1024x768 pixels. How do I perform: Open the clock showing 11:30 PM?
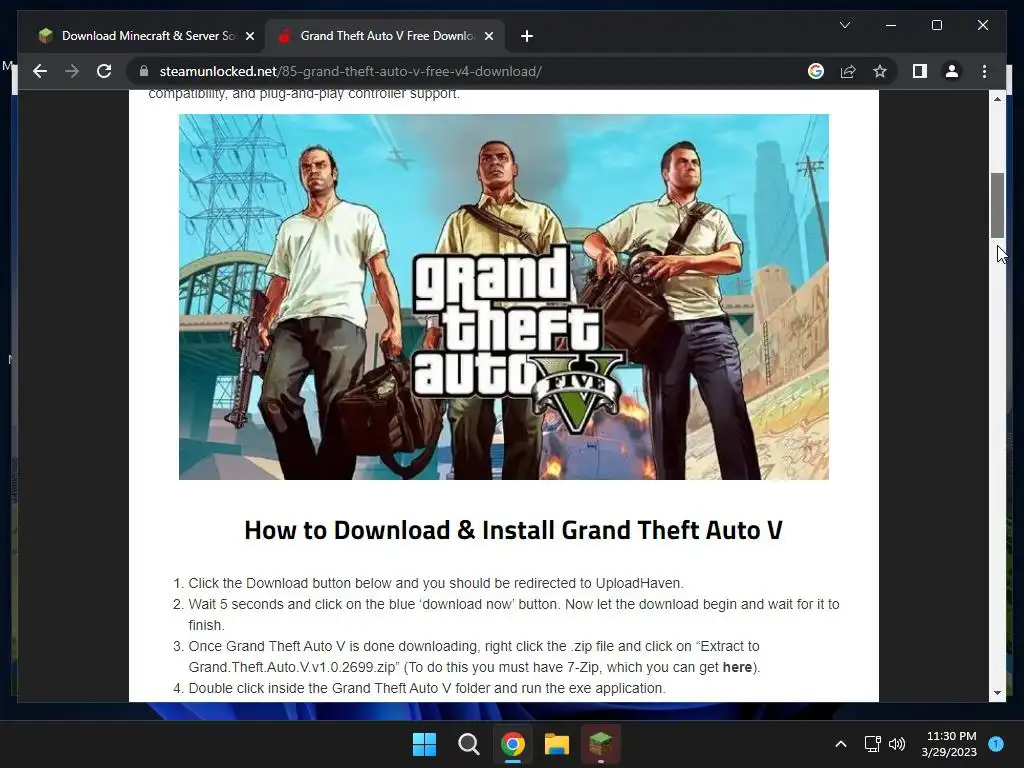point(950,744)
